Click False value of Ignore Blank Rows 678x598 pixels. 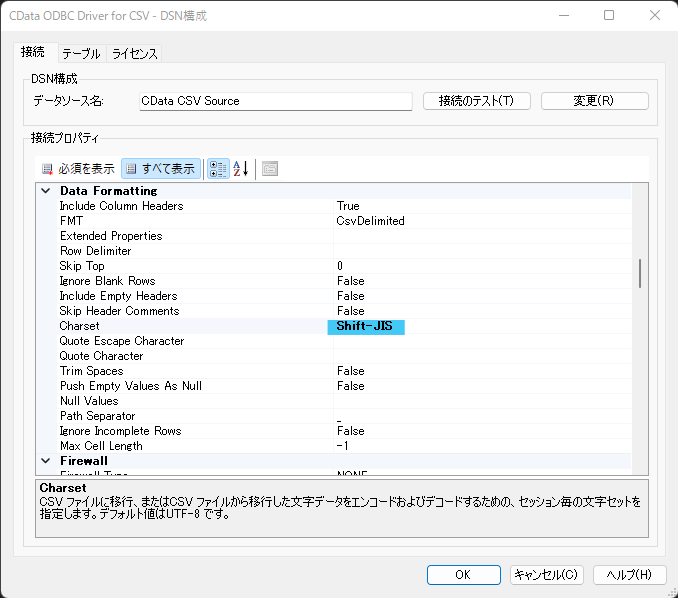pos(351,281)
